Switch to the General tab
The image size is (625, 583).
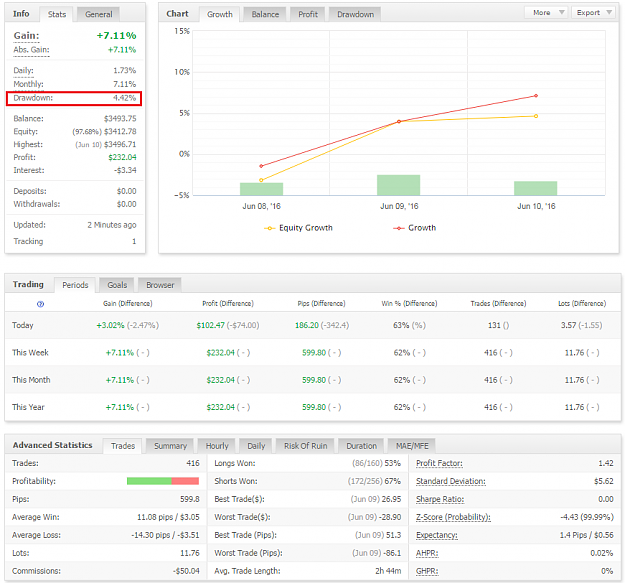98,14
